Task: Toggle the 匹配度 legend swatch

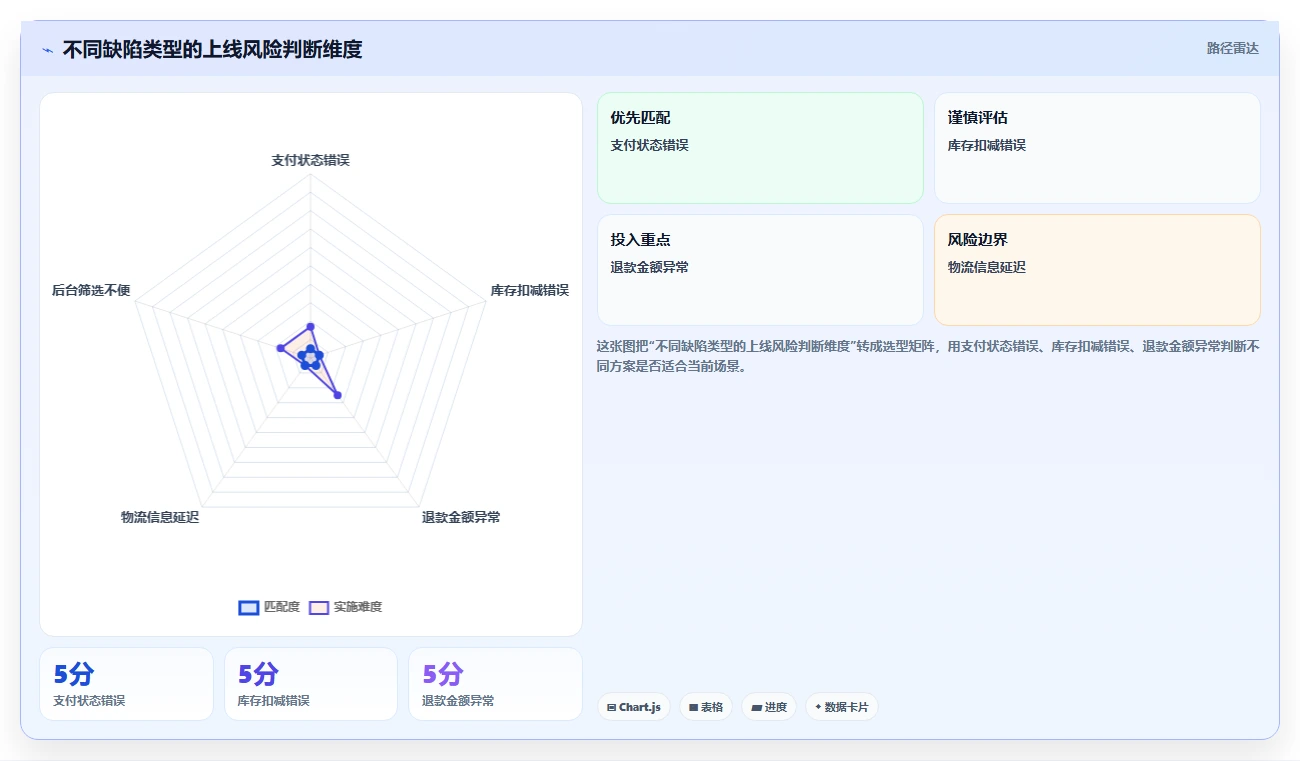Action: click(x=248, y=607)
